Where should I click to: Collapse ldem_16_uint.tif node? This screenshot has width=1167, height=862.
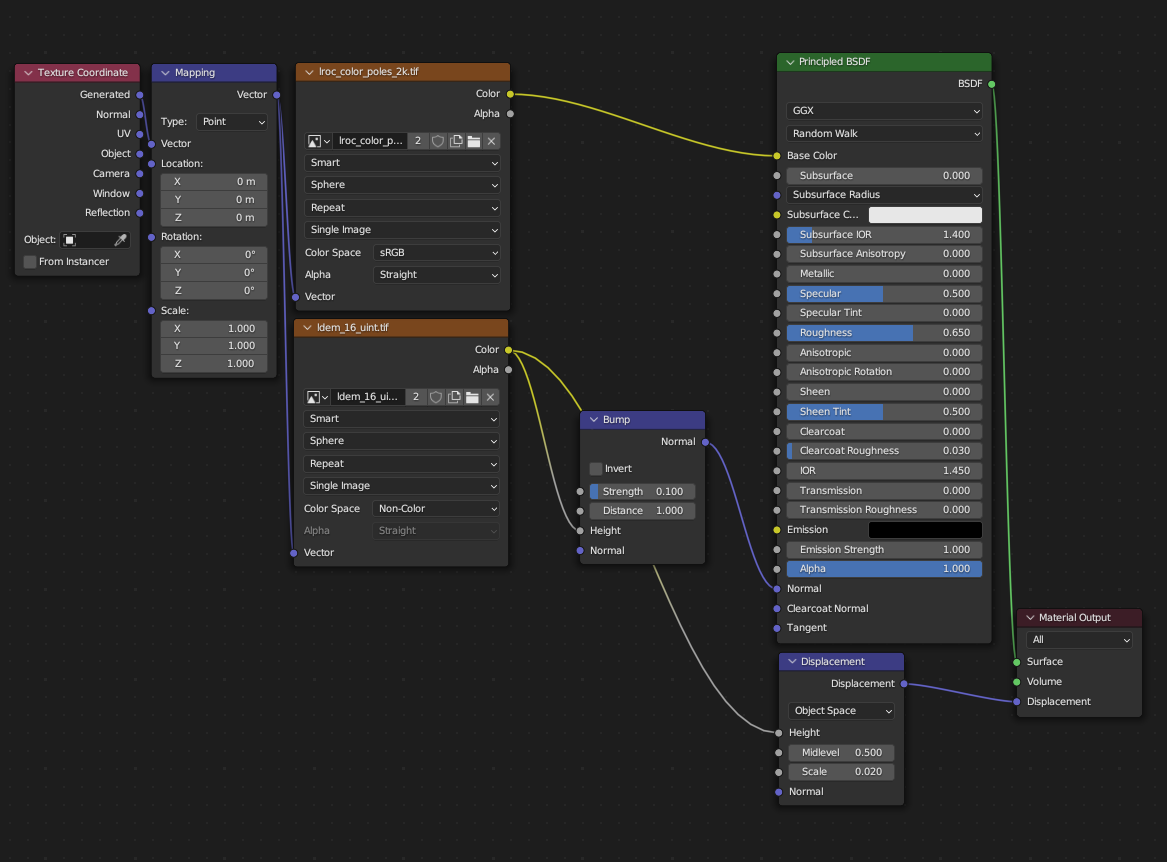(307, 328)
